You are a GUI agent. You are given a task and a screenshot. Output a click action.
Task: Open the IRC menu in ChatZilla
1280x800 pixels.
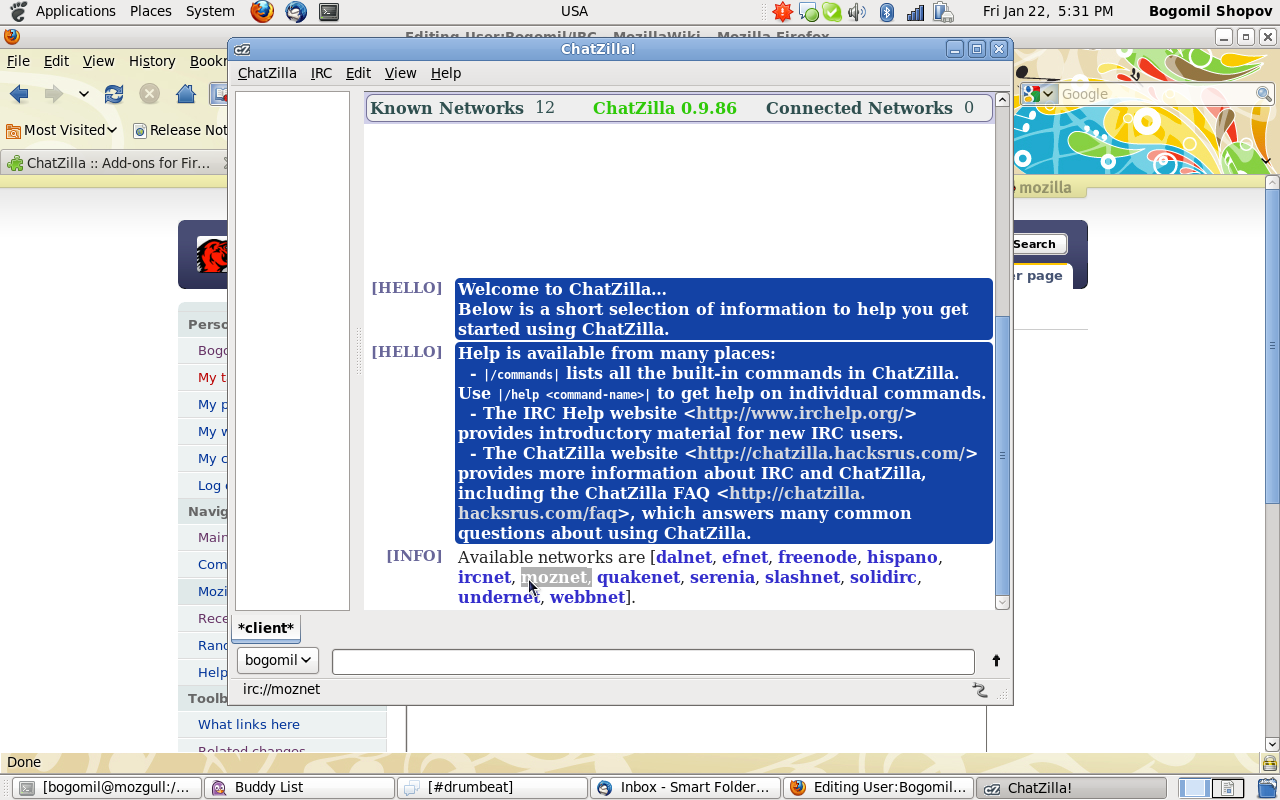click(x=321, y=73)
